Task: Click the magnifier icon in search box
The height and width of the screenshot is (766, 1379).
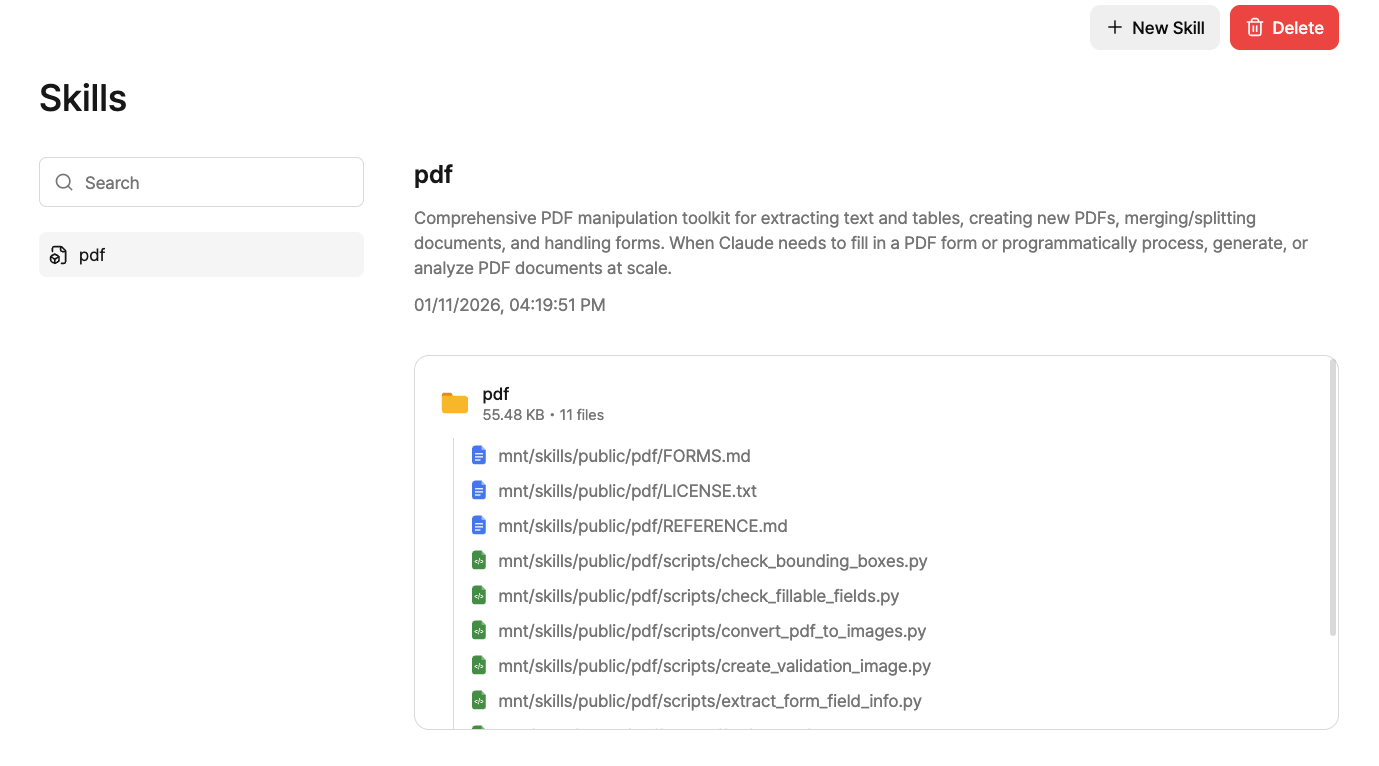Action: click(x=64, y=182)
